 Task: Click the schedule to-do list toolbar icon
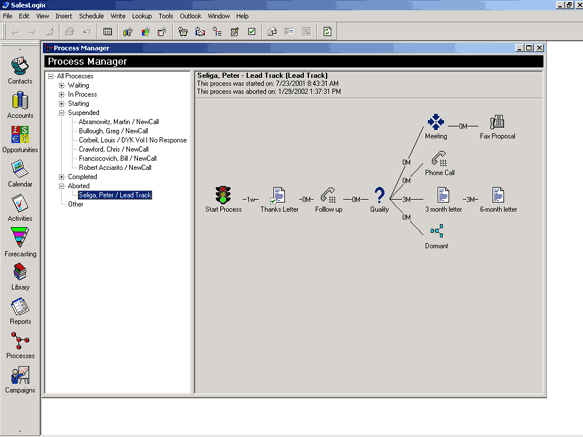coord(217,32)
